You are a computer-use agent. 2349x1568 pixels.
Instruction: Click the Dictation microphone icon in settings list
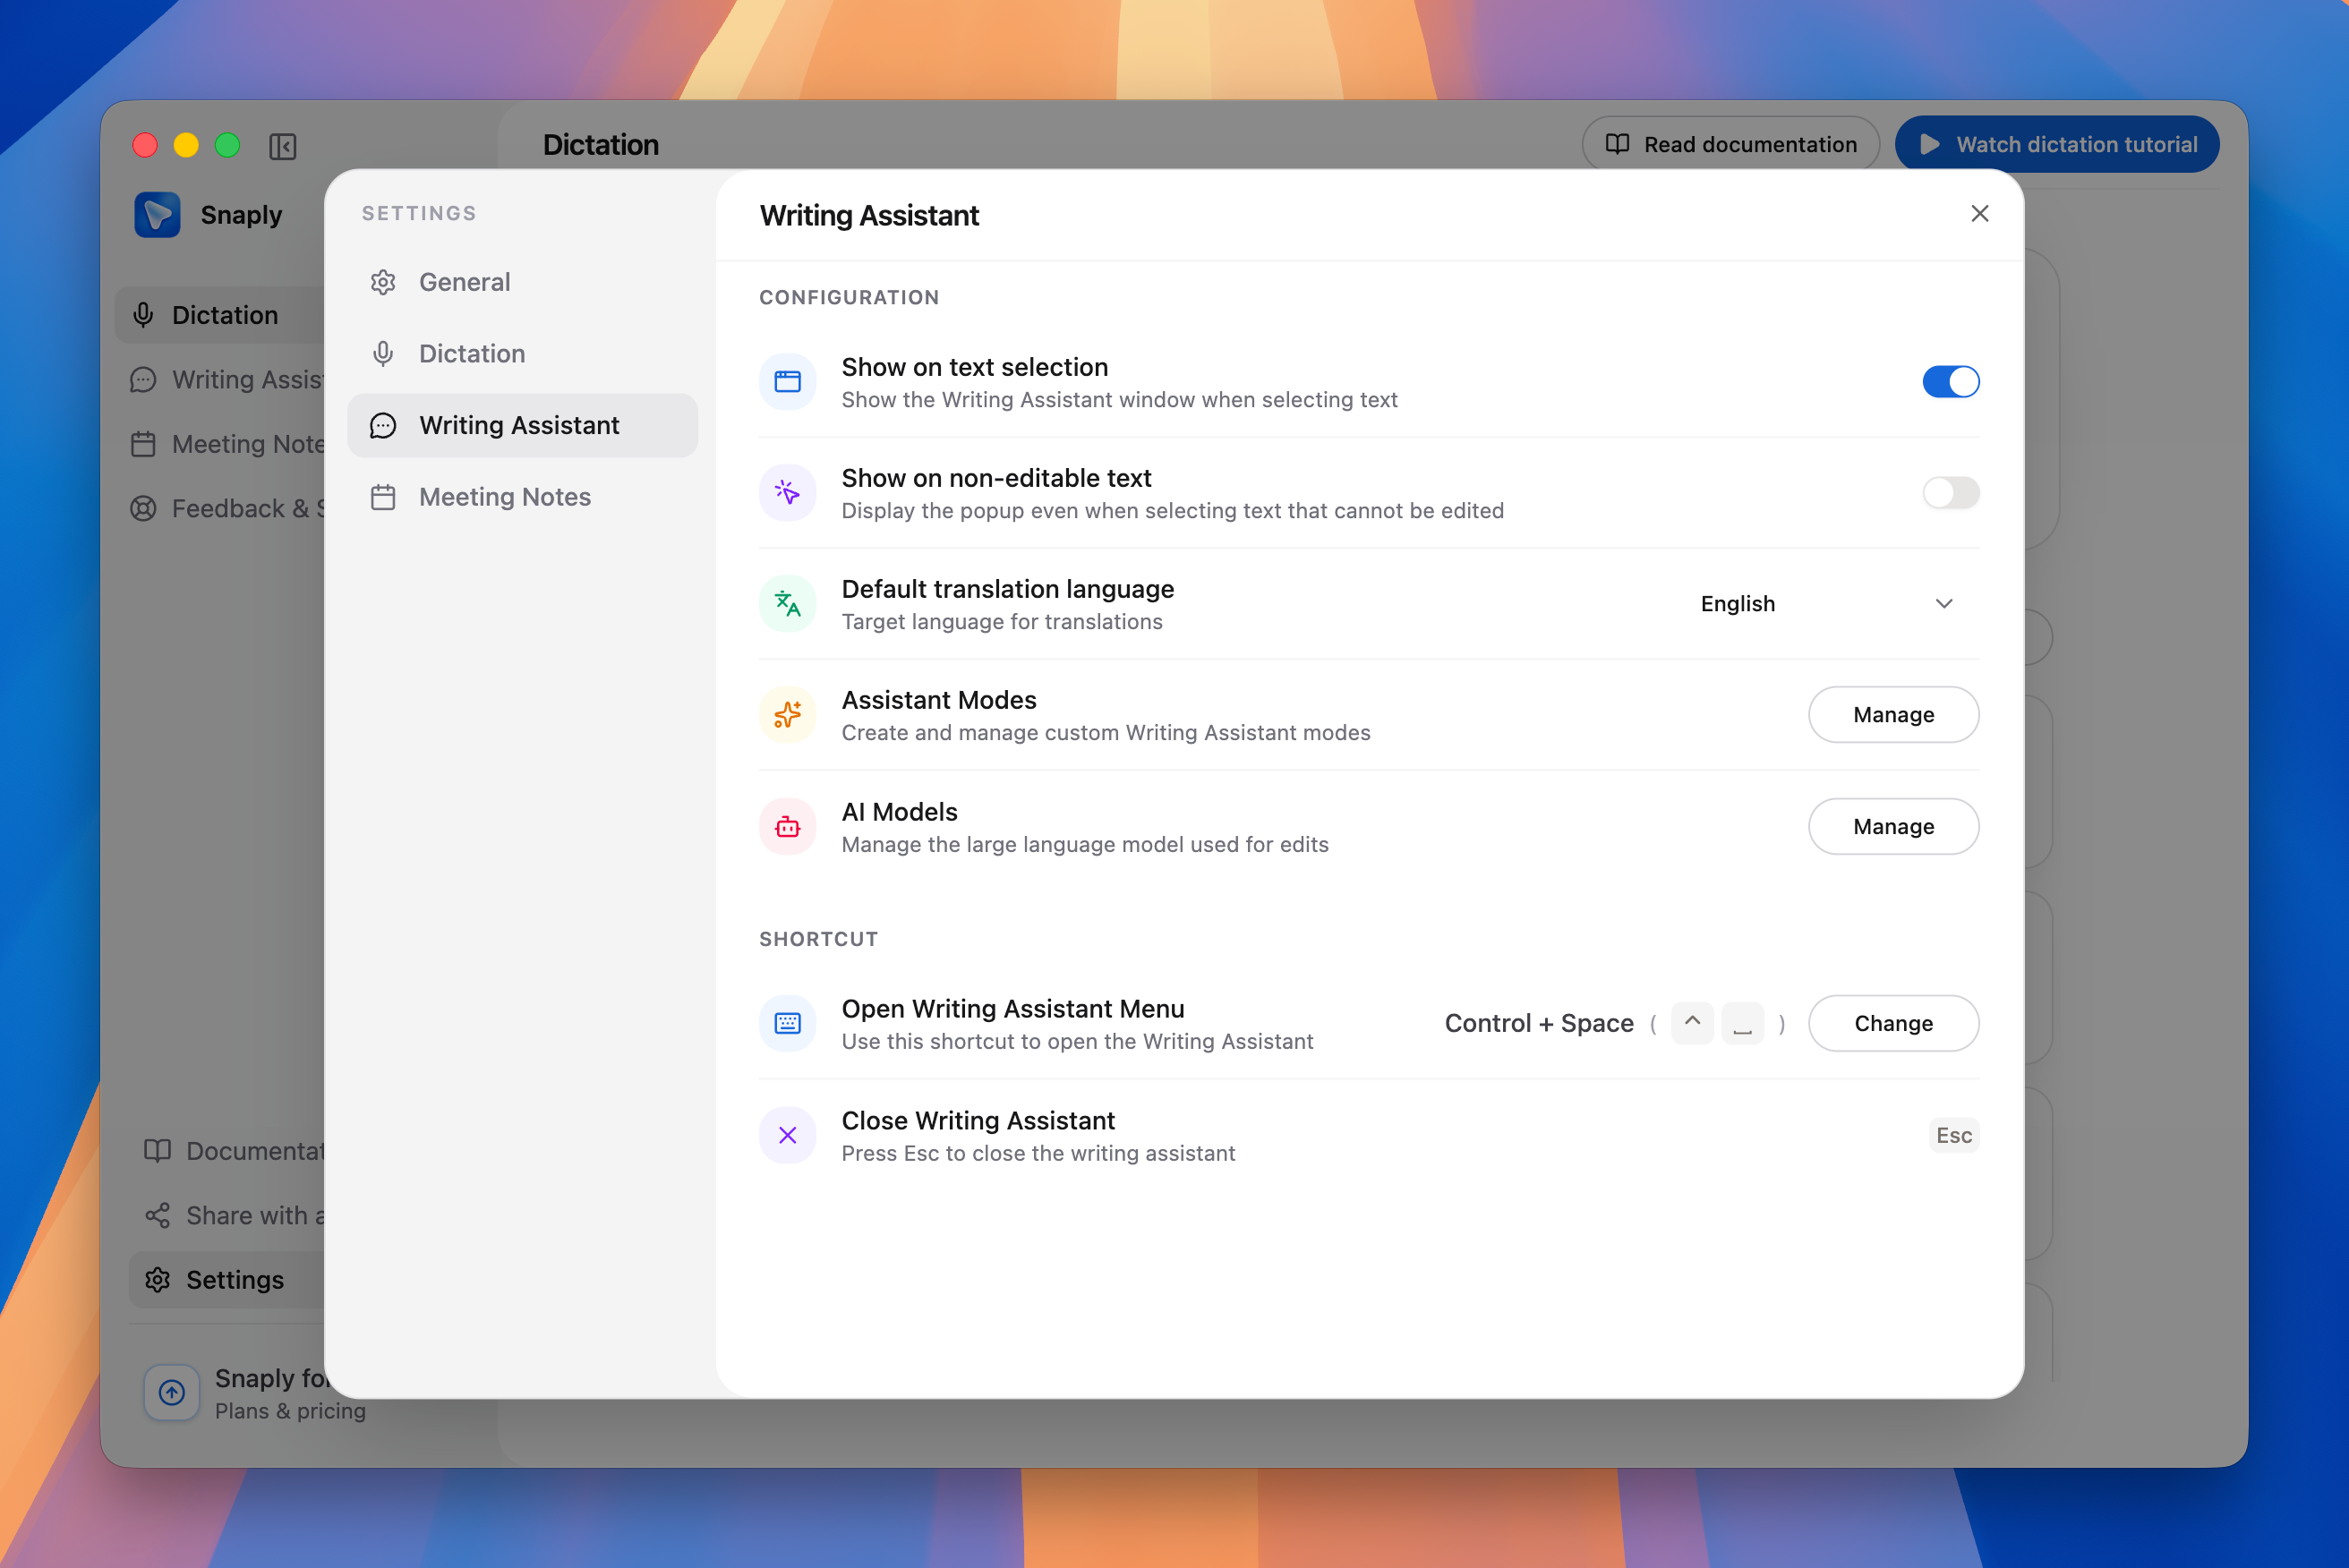383,353
